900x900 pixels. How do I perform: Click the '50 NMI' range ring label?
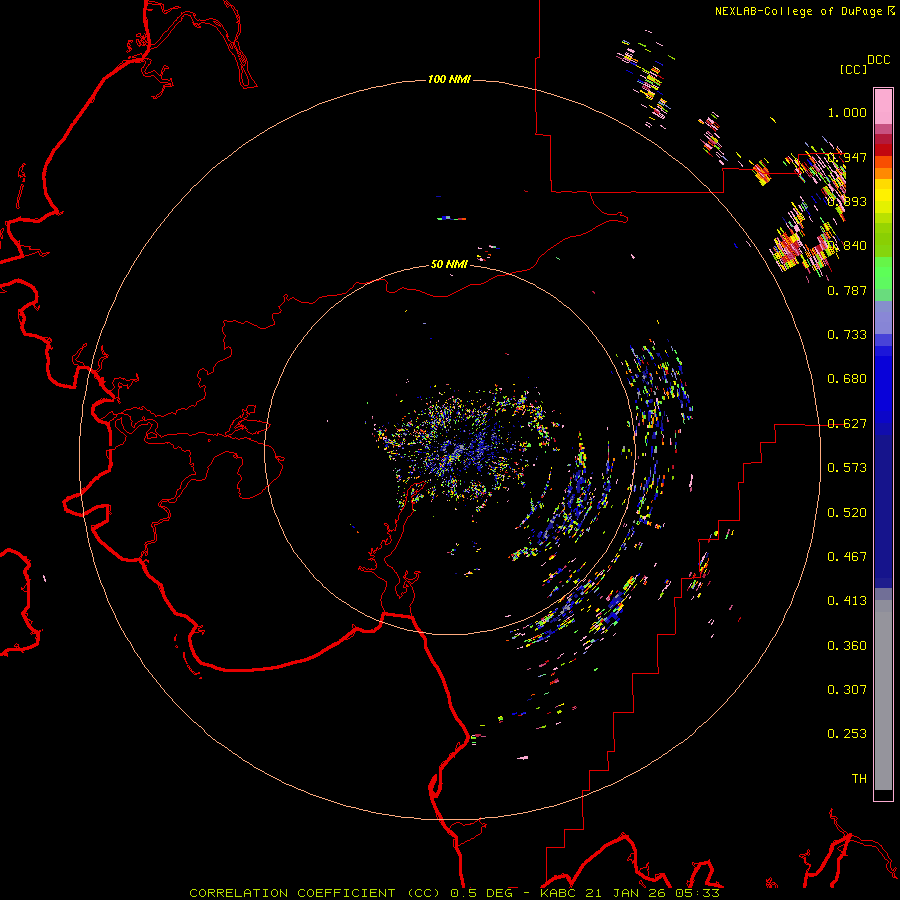tap(449, 264)
